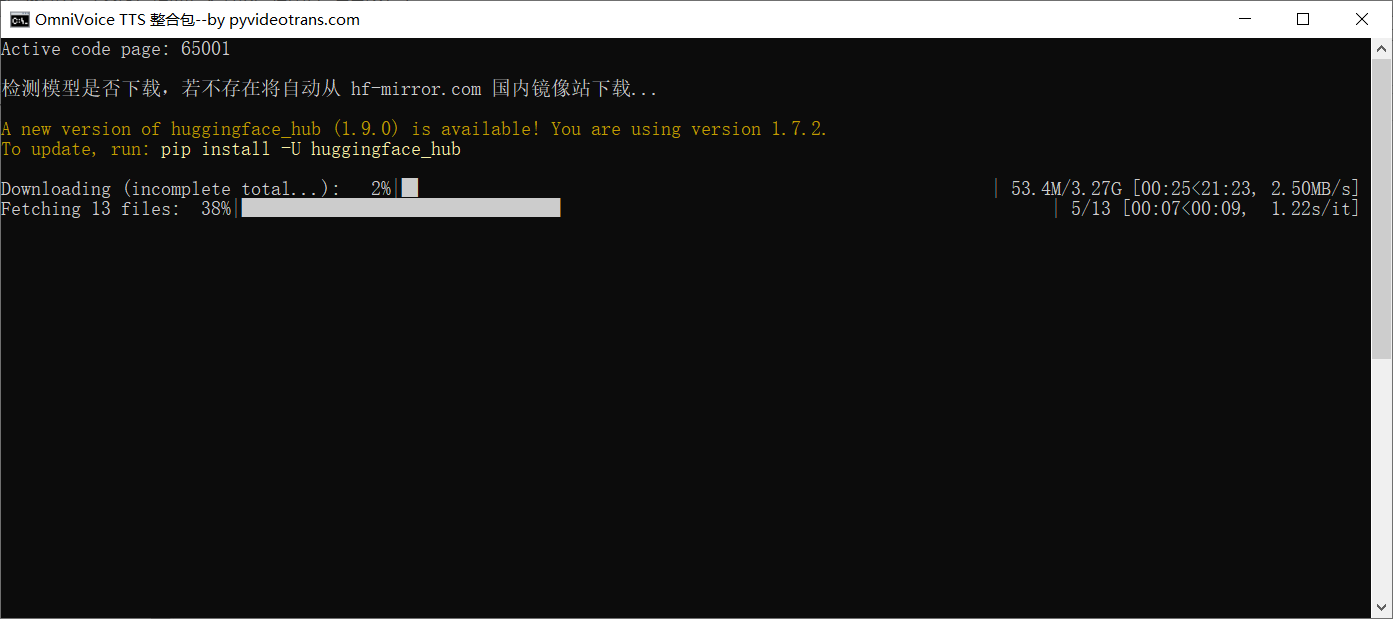Viewport: 1393px width, 619px height.
Task: Click the "Active code page: 65001" line
Action: (x=116, y=49)
